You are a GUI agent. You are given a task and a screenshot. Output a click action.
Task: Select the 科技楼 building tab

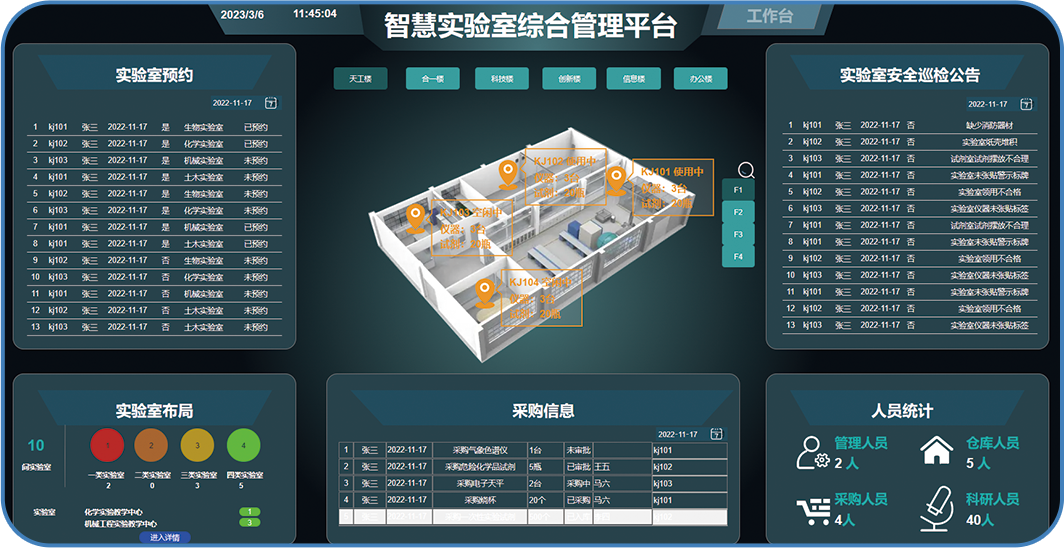[488, 79]
